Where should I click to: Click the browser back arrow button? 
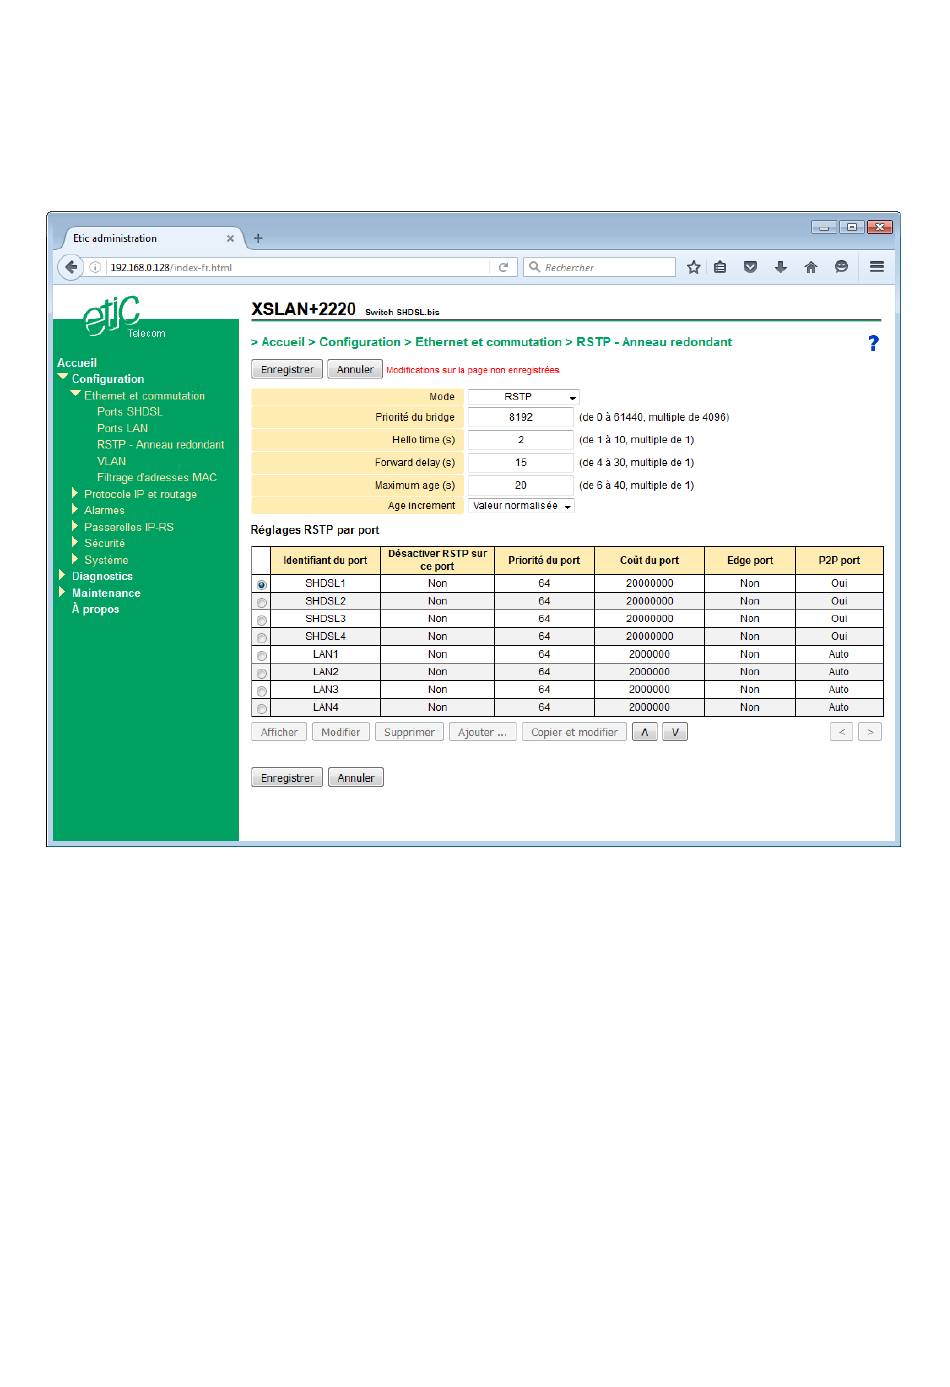pos(70,267)
